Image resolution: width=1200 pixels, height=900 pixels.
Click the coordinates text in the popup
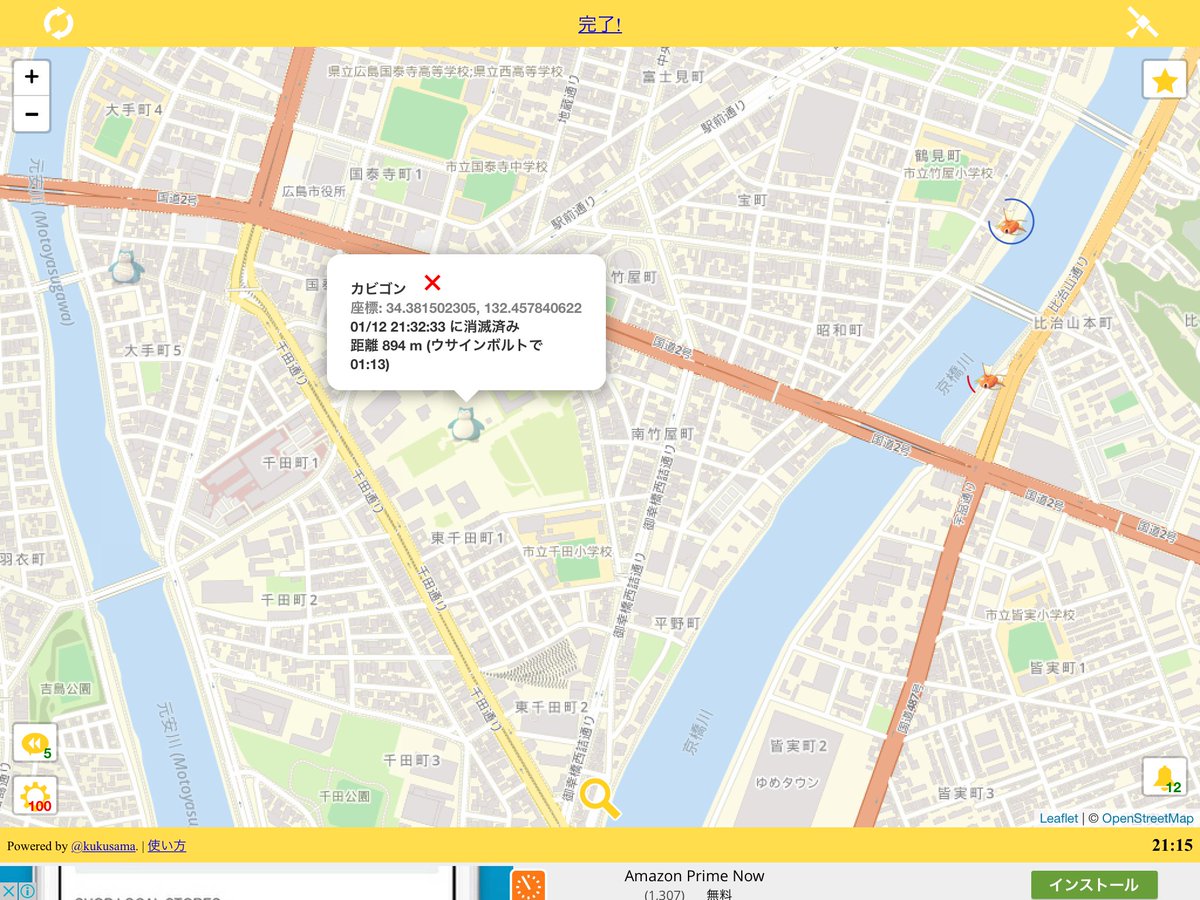pos(466,308)
